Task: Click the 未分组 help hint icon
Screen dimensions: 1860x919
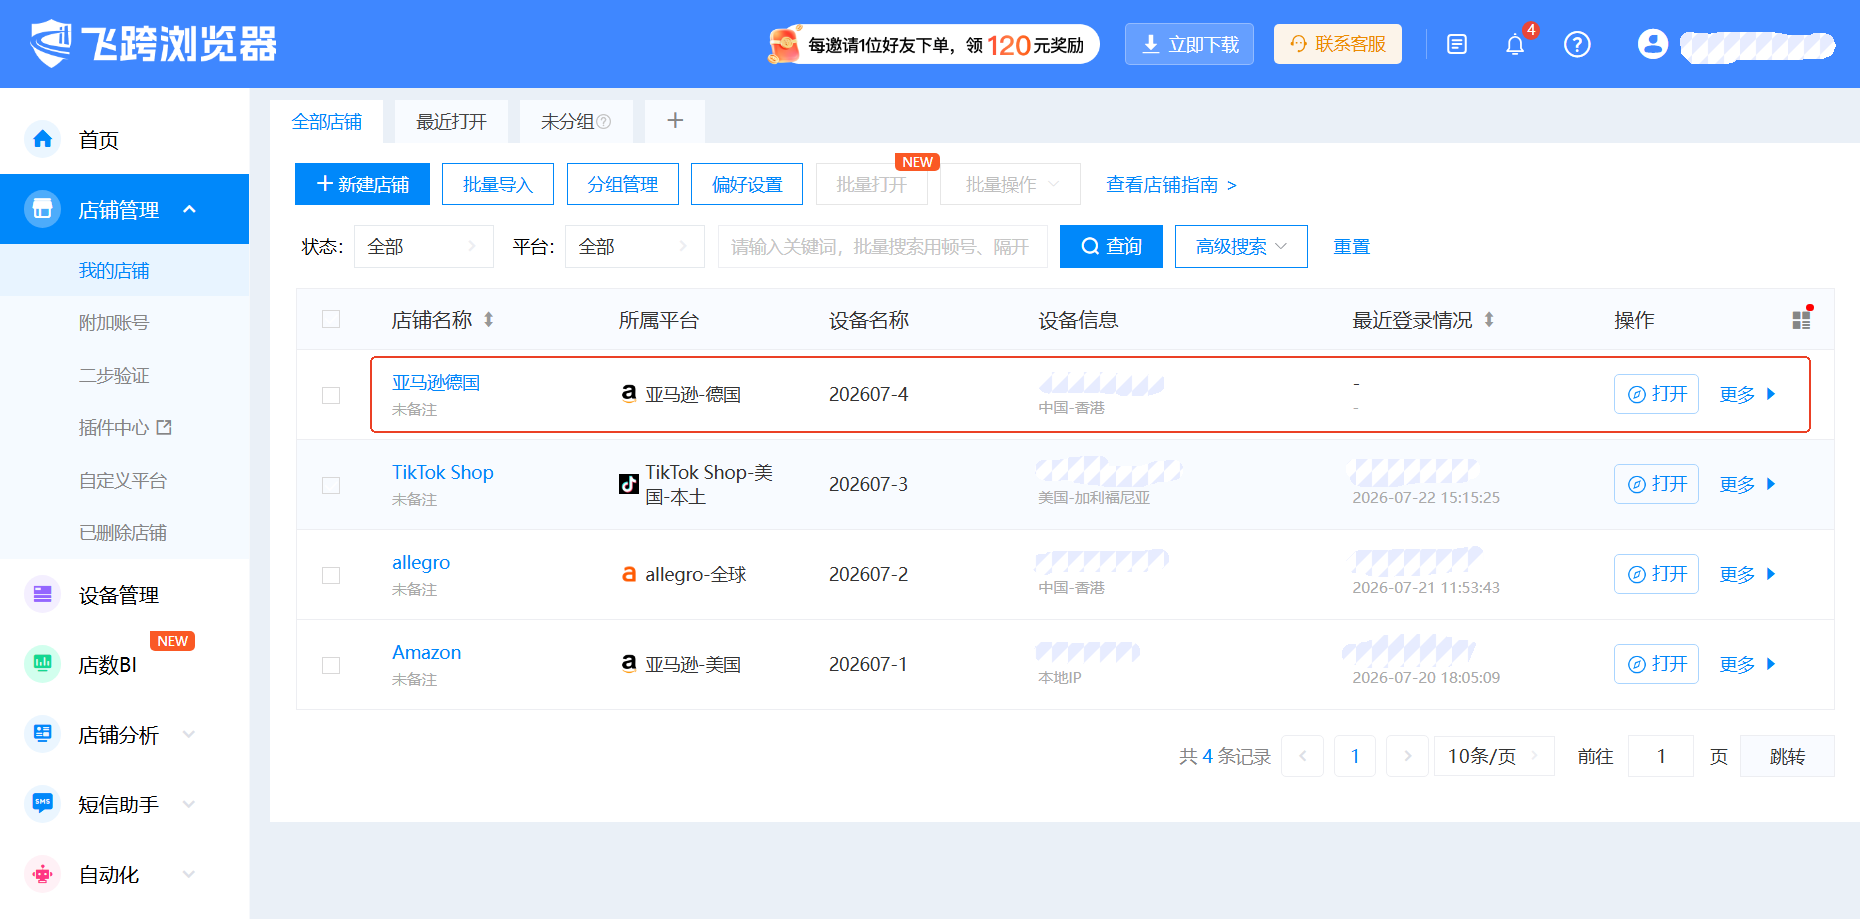Action: tap(603, 122)
